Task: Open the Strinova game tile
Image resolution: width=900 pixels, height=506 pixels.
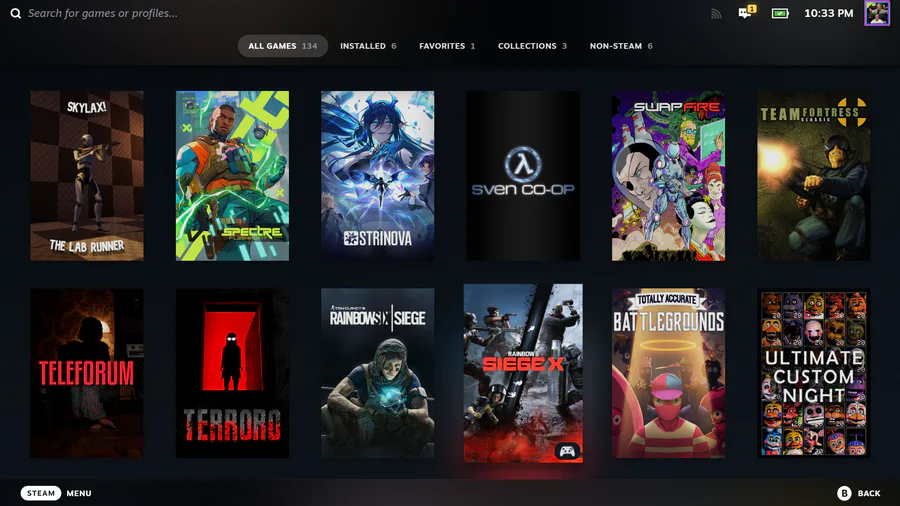Action: tap(377, 176)
